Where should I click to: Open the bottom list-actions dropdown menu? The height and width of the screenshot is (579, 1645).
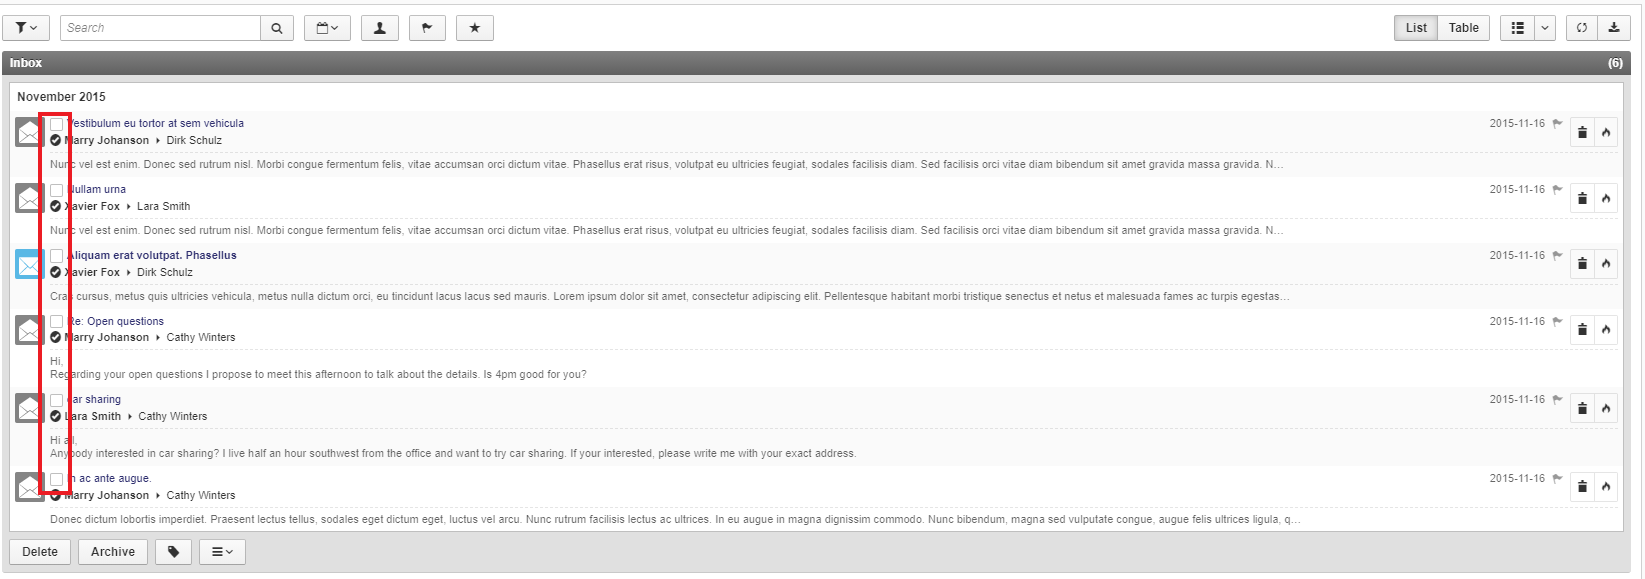pos(222,552)
